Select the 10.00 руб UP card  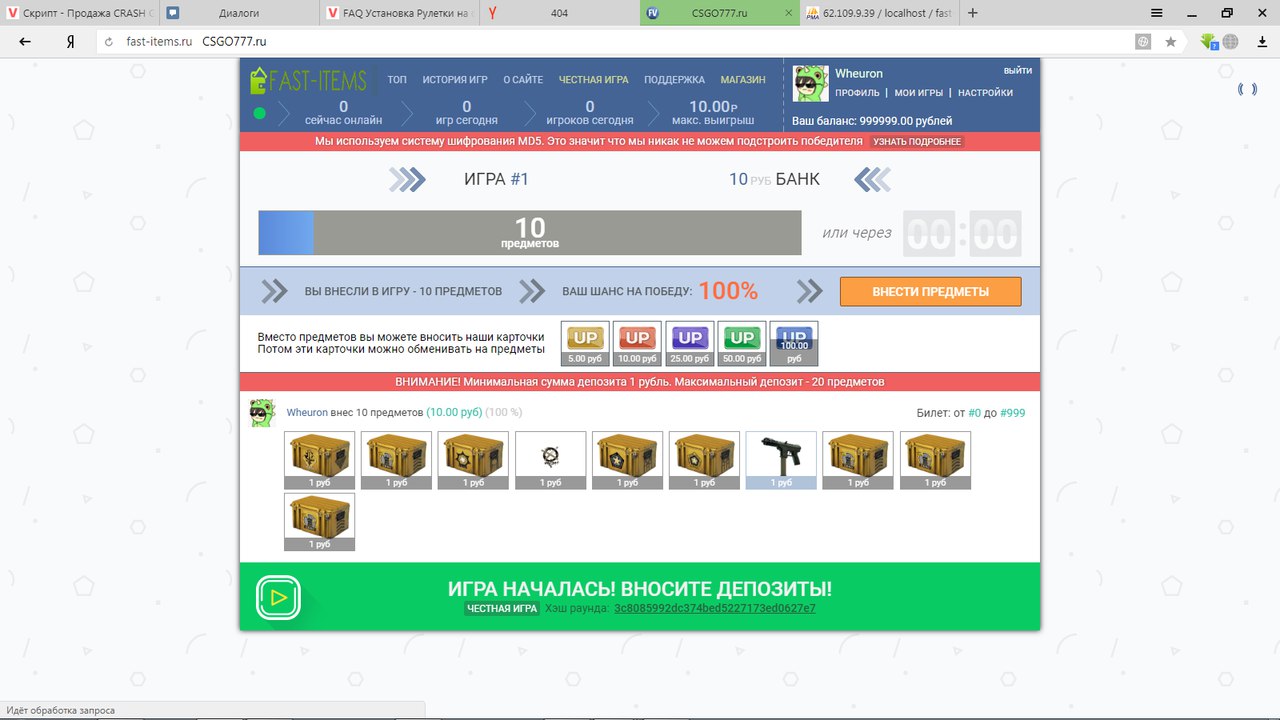[x=637, y=343]
